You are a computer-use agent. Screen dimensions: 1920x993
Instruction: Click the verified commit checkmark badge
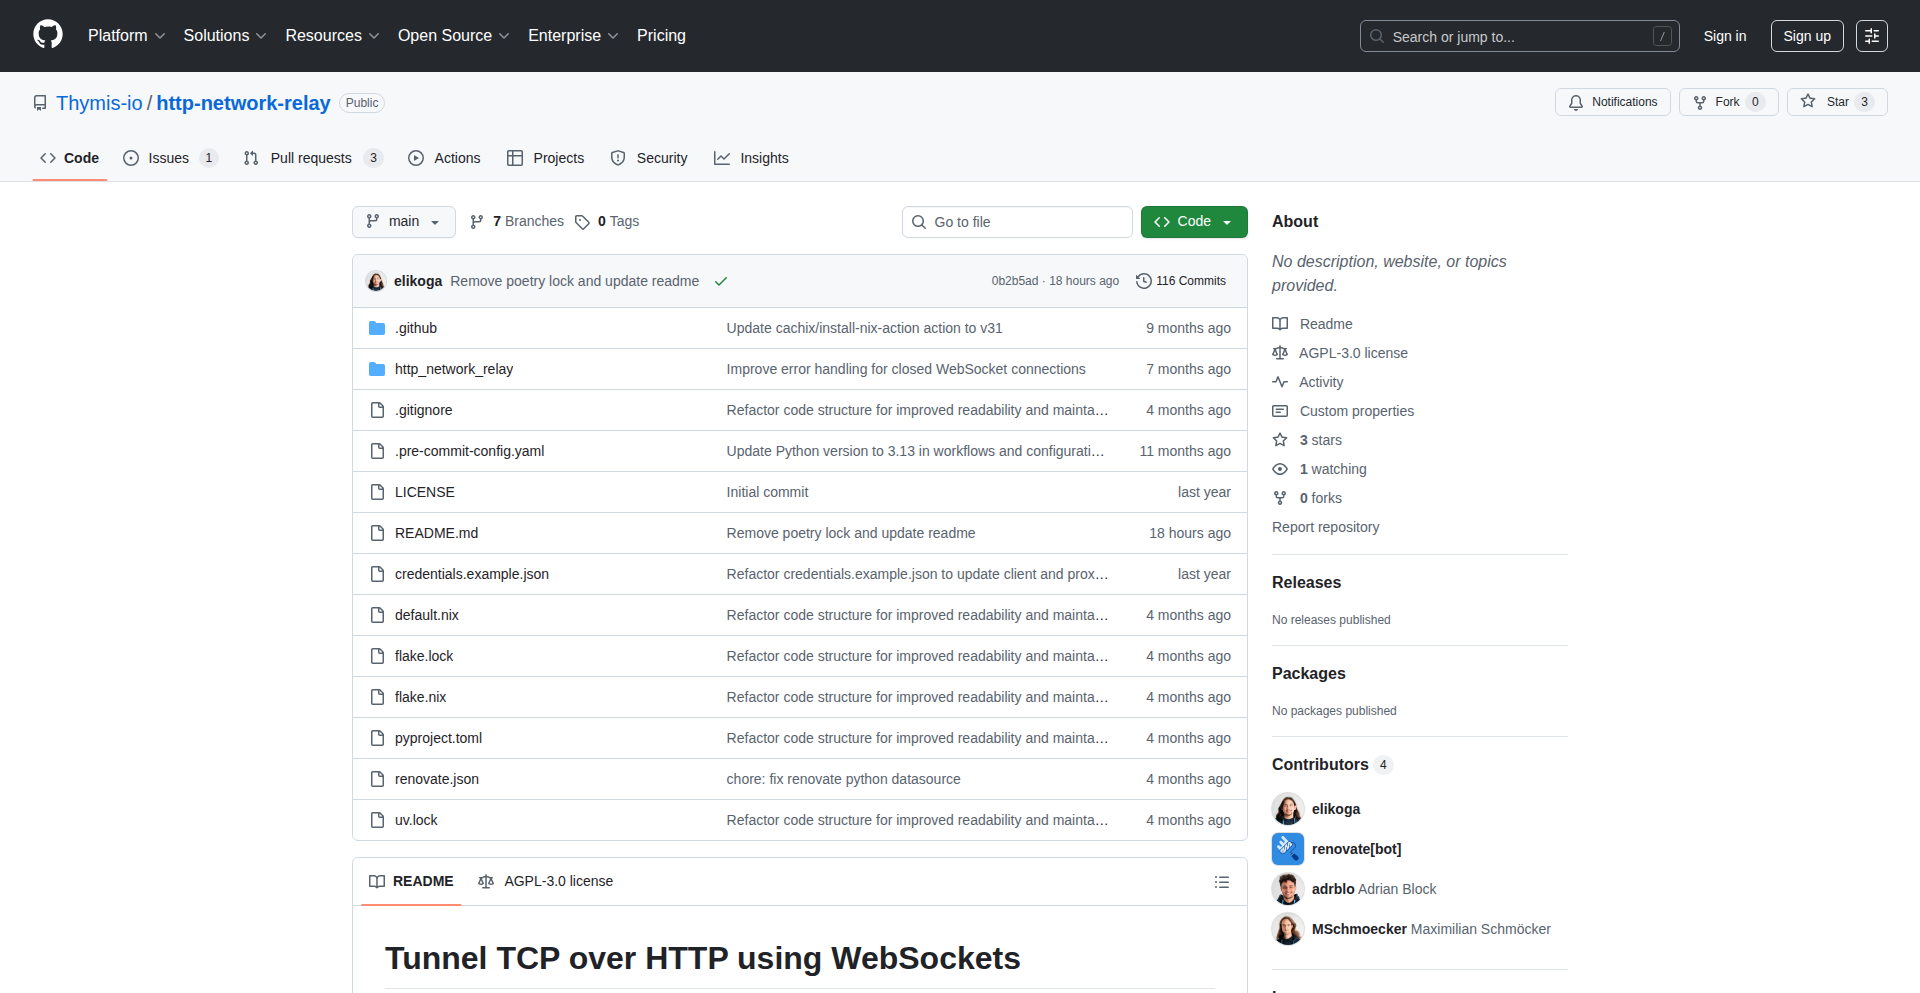[721, 281]
